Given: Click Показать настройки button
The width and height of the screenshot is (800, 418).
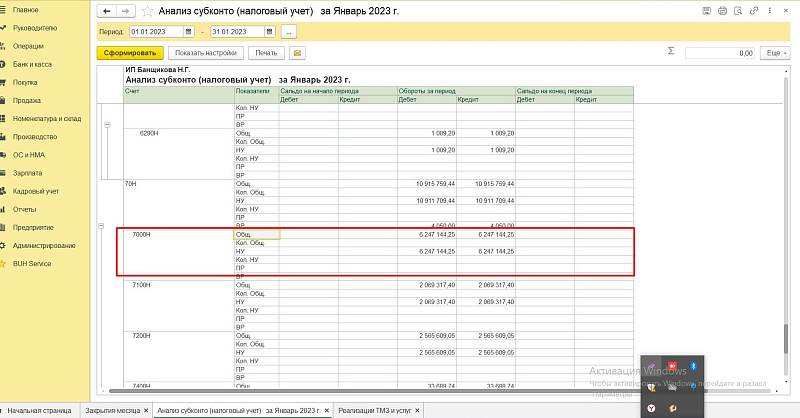Looking at the screenshot, I should [206, 52].
